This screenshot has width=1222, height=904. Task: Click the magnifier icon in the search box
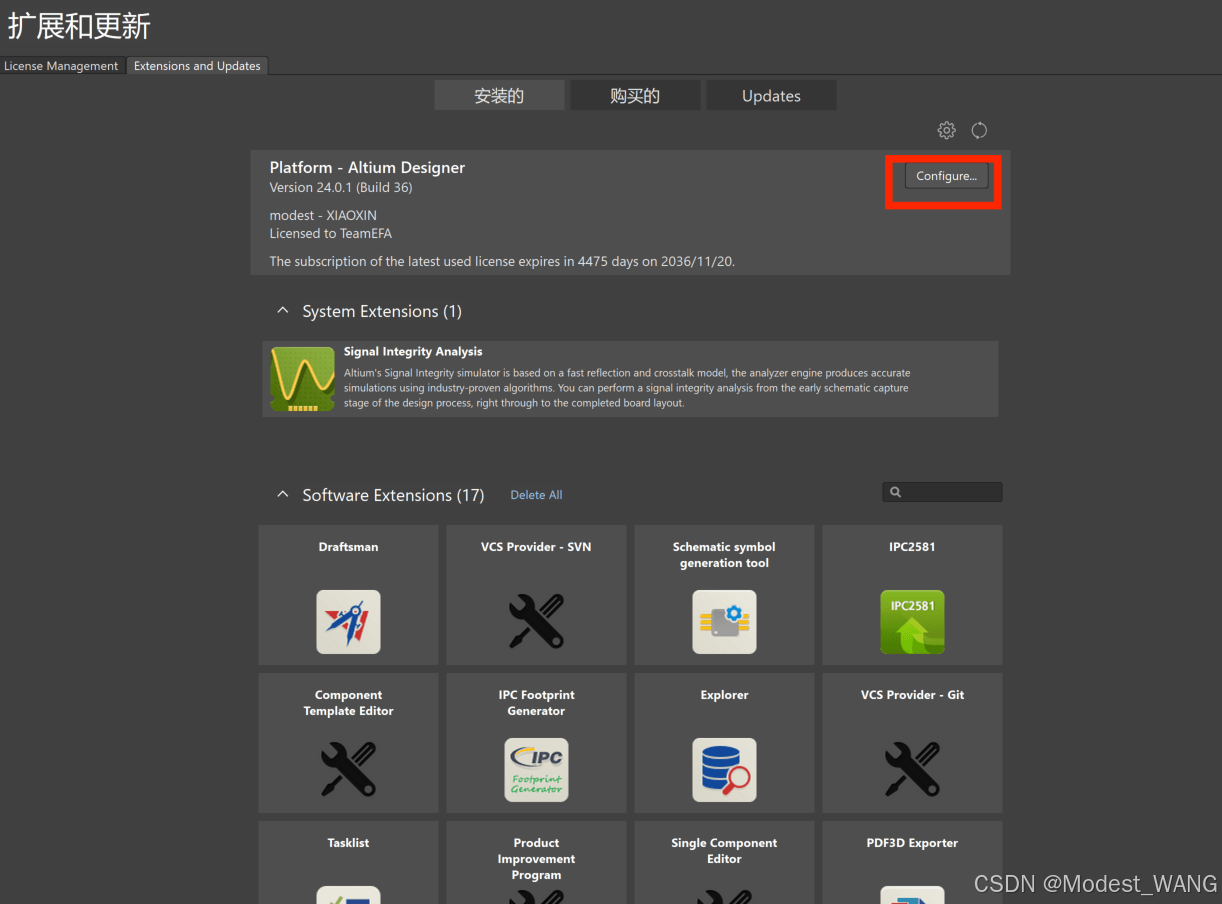tap(895, 492)
